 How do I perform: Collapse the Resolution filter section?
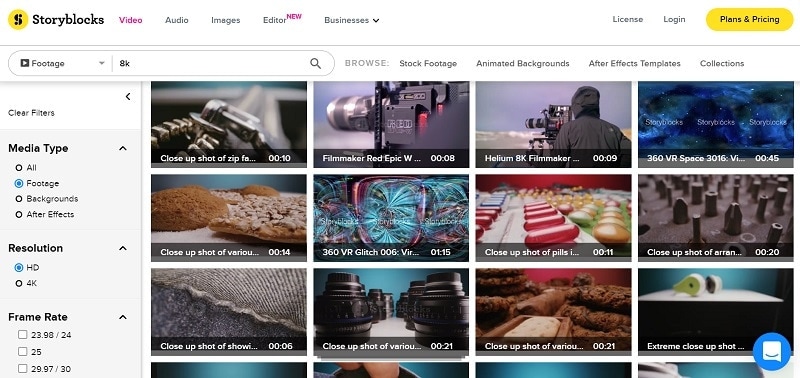[122, 248]
